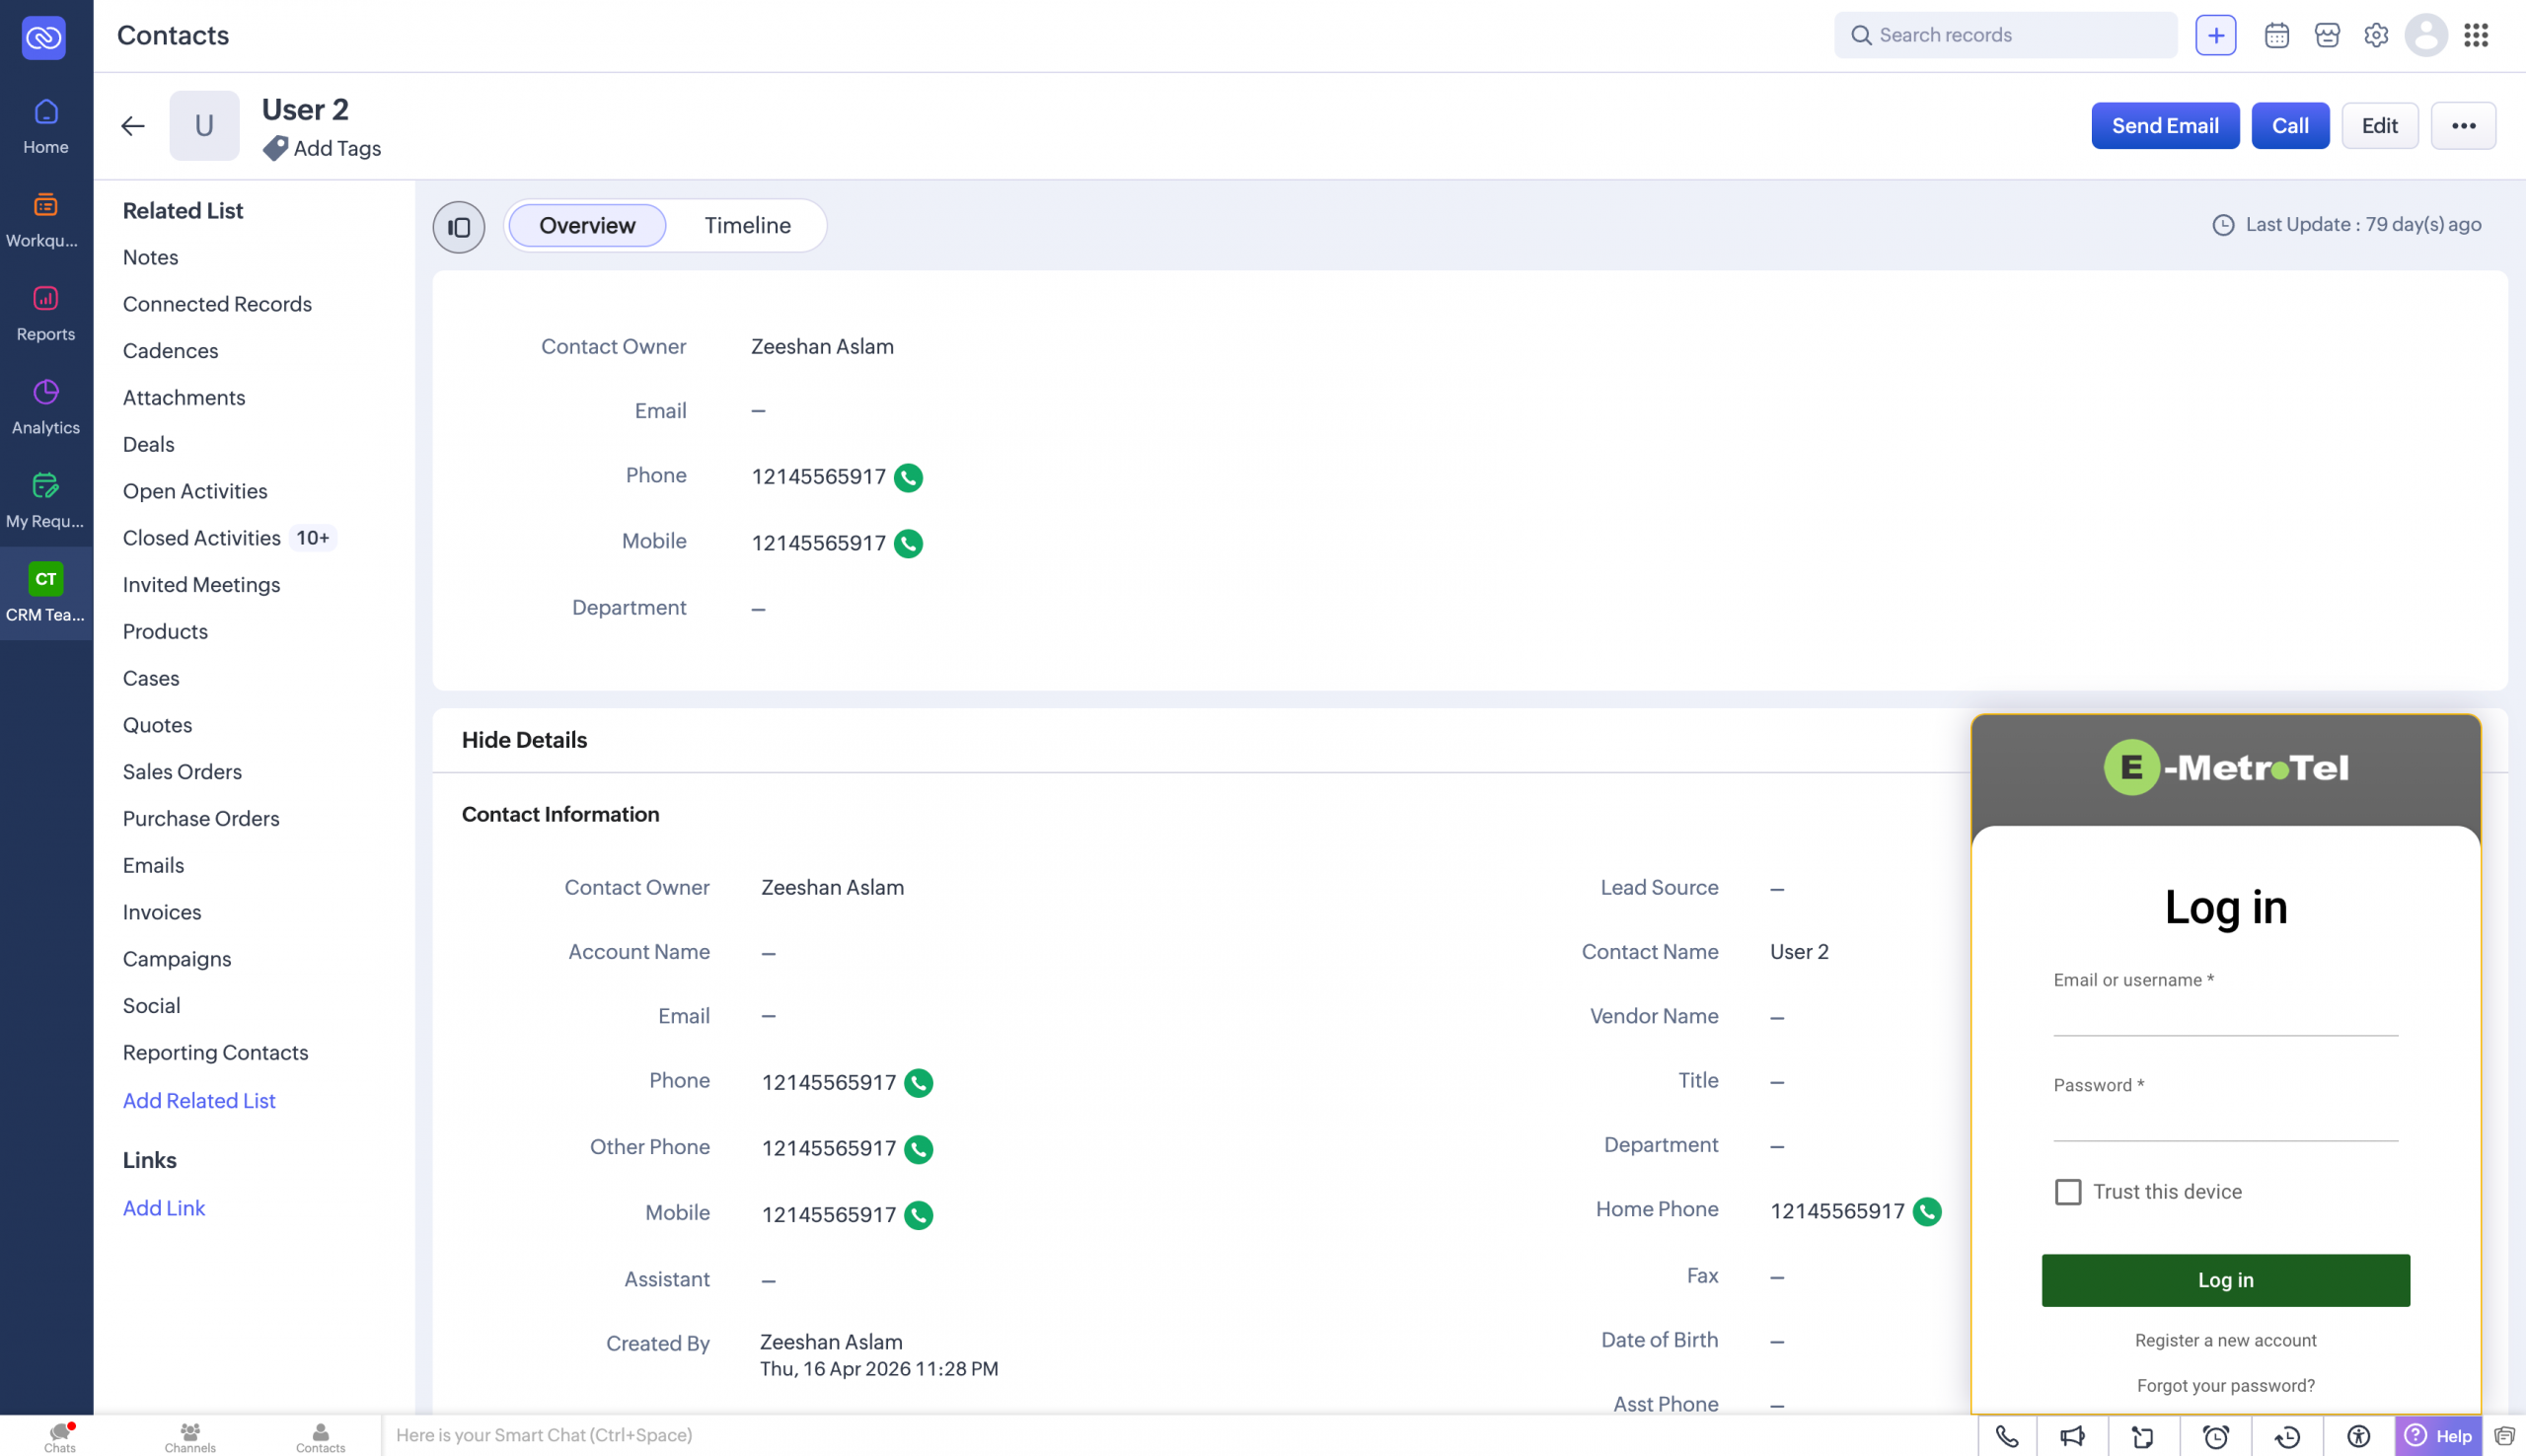Open the Analytics sidebar icon
2526x1456 pixels.
pyautogui.click(x=46, y=407)
